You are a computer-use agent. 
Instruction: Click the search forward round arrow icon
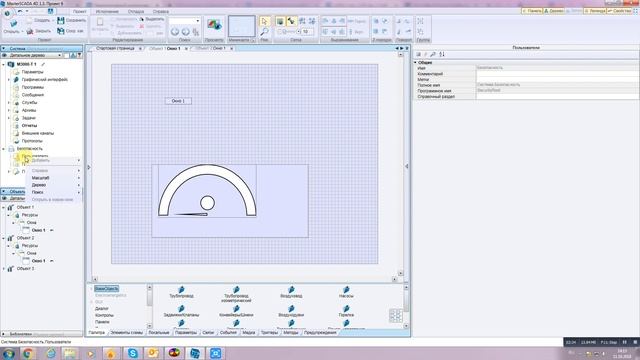[185, 31]
